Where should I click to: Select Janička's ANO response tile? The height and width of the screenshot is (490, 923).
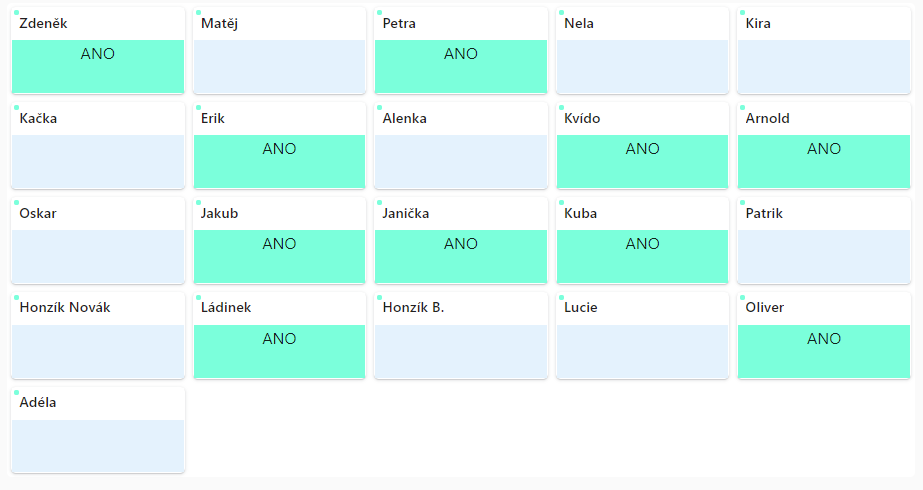[x=461, y=256]
